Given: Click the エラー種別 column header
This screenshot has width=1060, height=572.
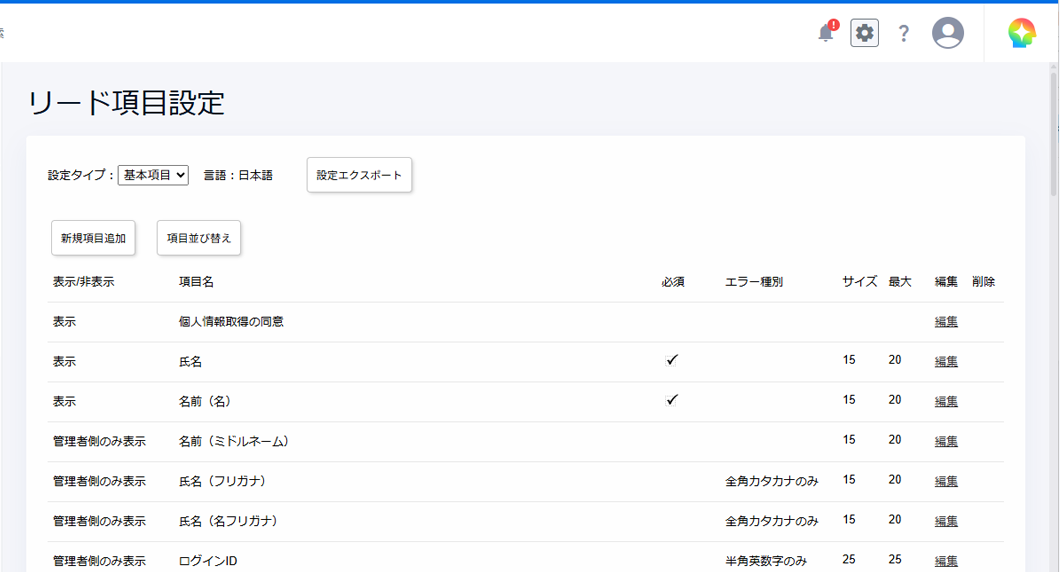Looking at the screenshot, I should (754, 282).
